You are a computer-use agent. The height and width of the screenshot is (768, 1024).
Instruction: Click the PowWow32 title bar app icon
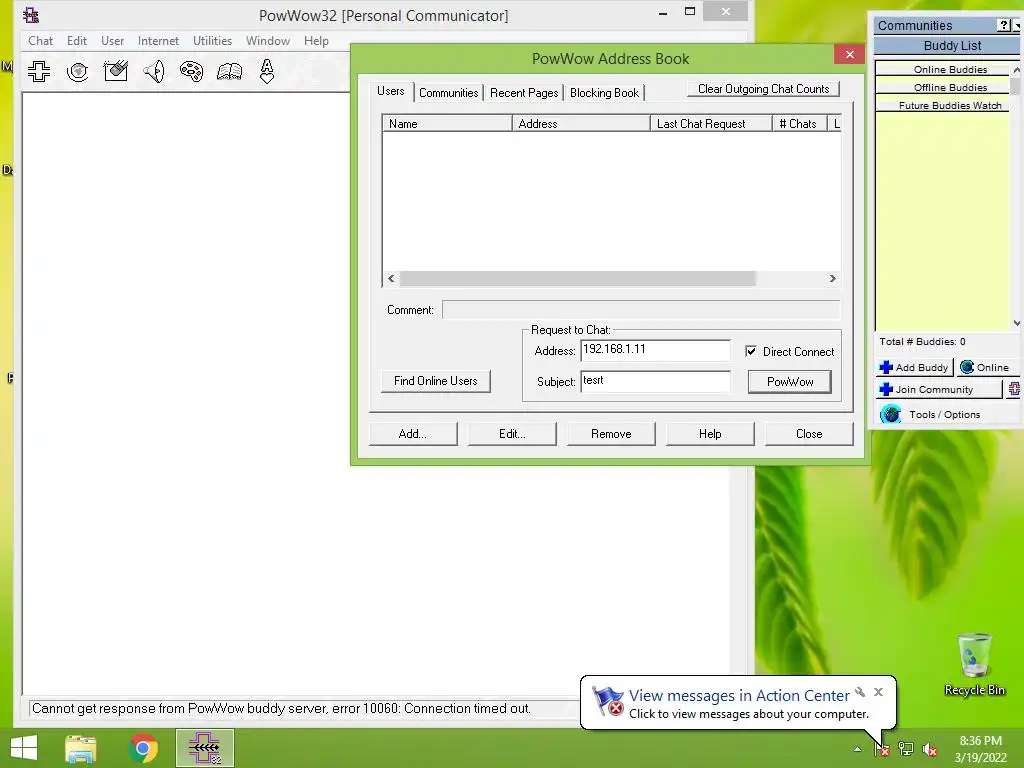tap(31, 15)
